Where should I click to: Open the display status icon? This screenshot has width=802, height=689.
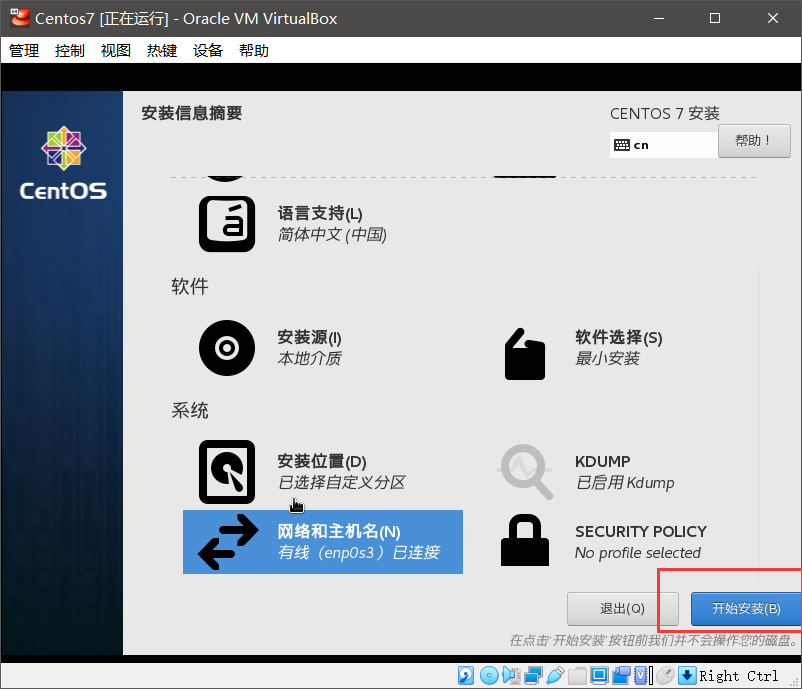[599, 675]
